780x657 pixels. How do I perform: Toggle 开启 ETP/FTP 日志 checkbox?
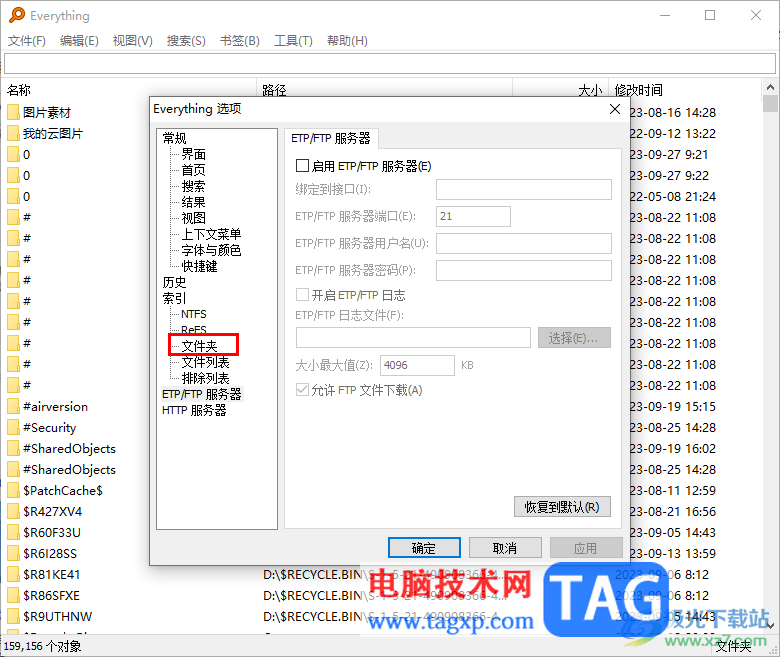(302, 295)
